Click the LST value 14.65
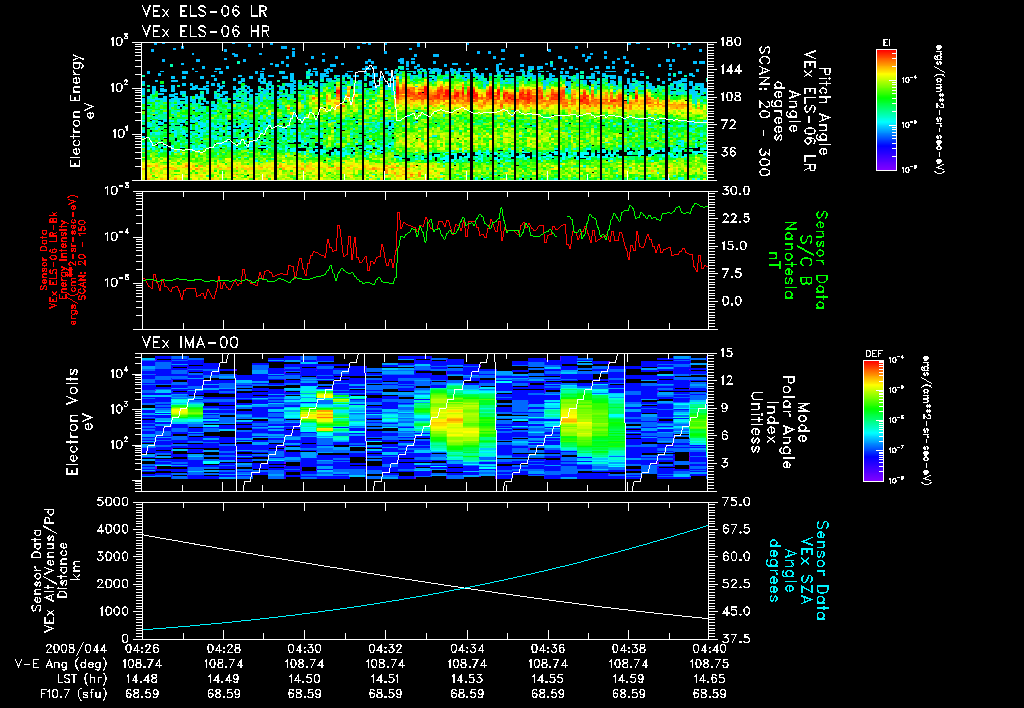The width and height of the screenshot is (1024, 708). [709, 679]
